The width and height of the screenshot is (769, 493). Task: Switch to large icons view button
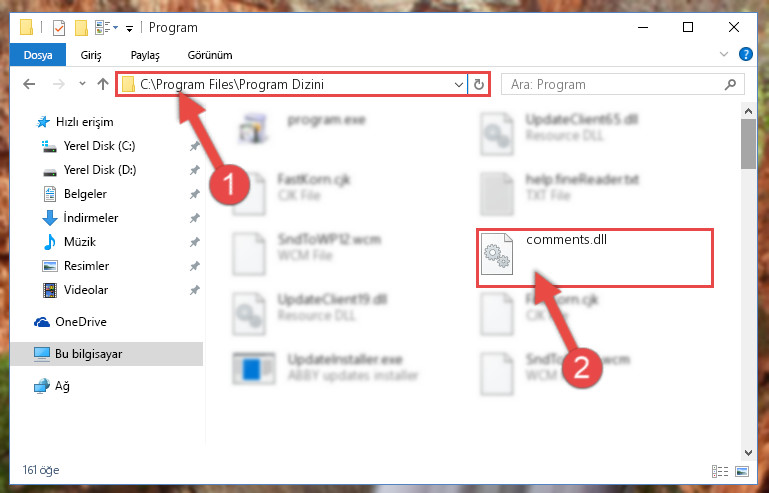pyautogui.click(x=742, y=471)
